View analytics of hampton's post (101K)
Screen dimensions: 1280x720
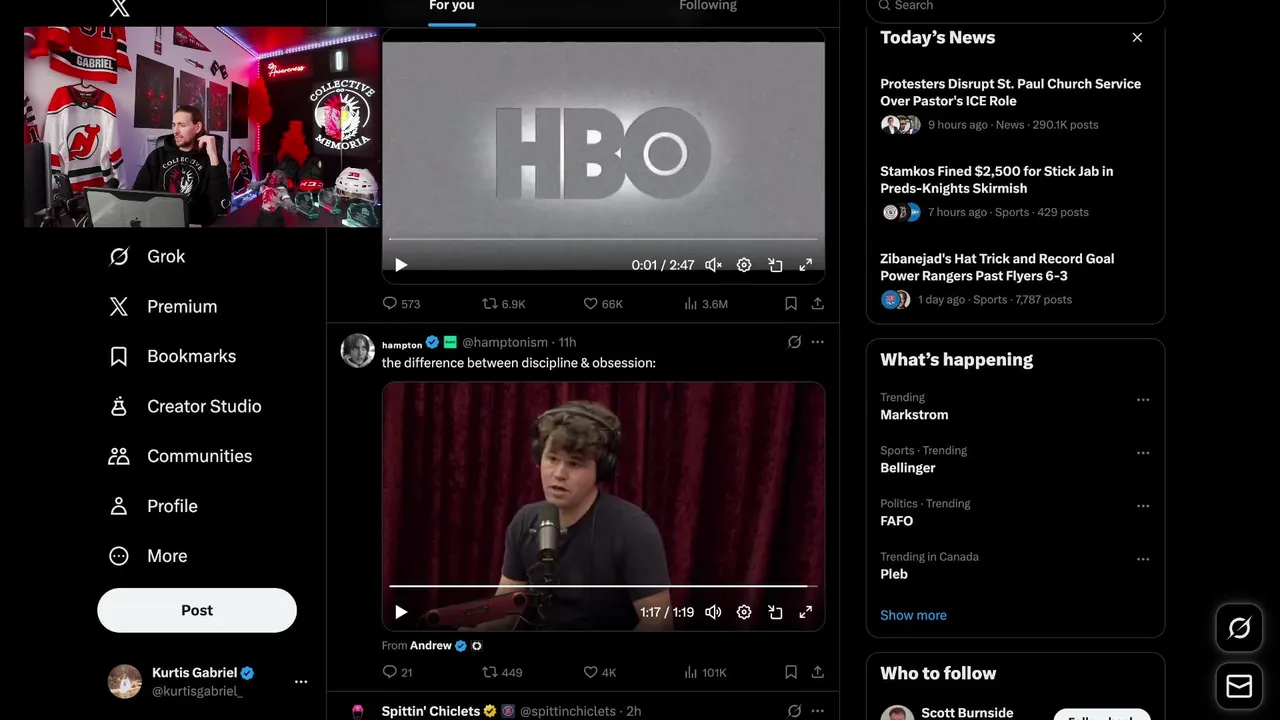pos(706,672)
